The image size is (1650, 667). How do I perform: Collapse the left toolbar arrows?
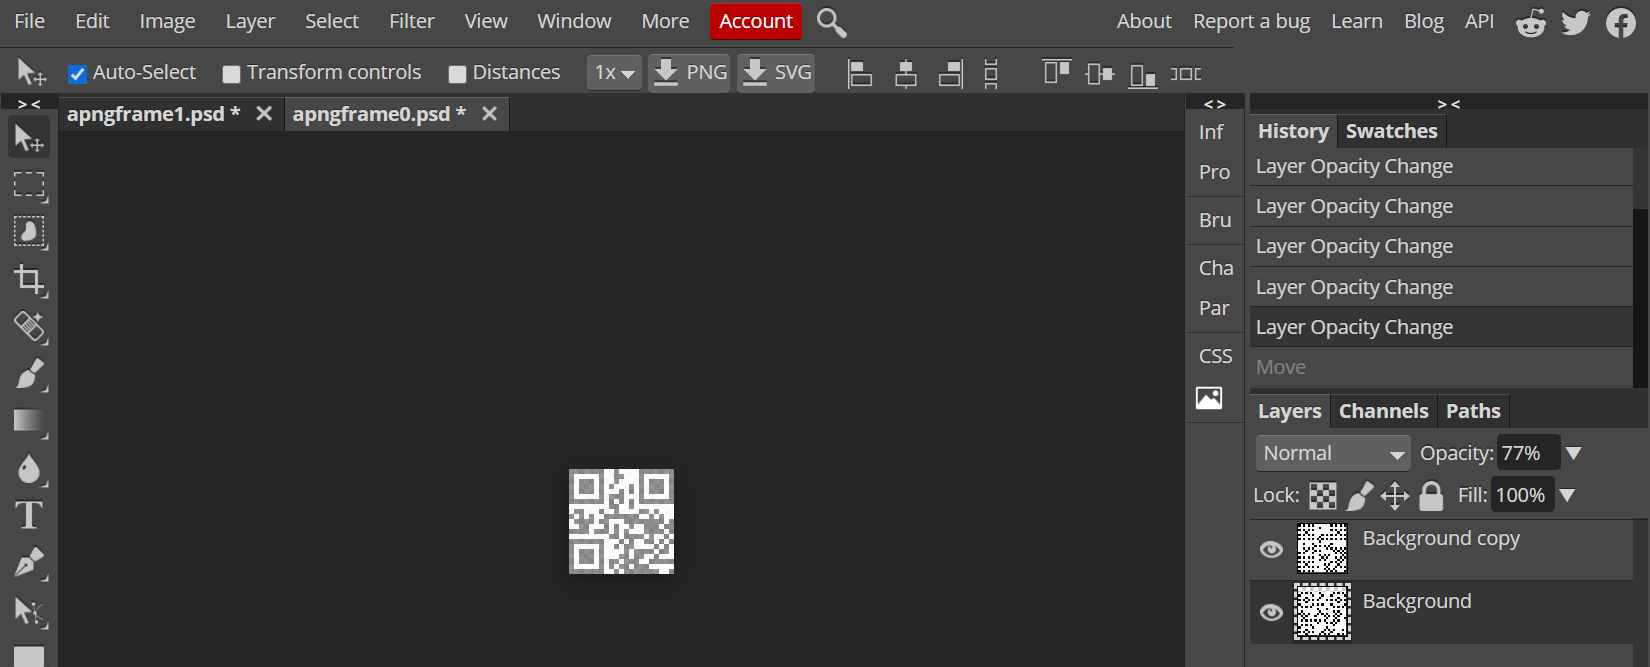[29, 104]
